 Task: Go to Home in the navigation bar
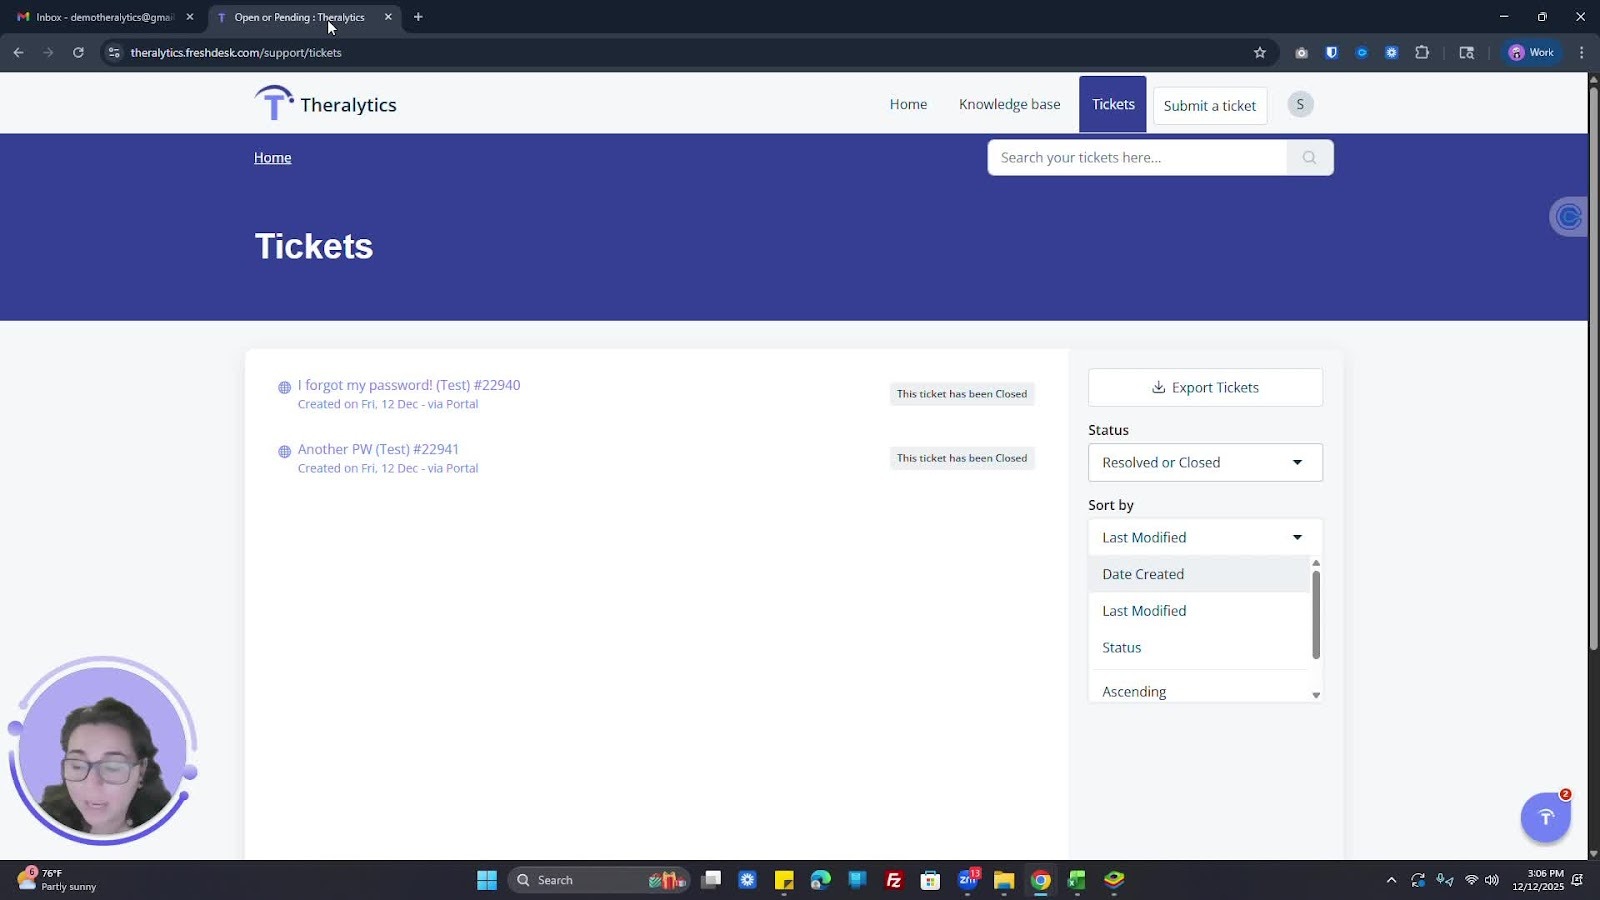click(908, 104)
